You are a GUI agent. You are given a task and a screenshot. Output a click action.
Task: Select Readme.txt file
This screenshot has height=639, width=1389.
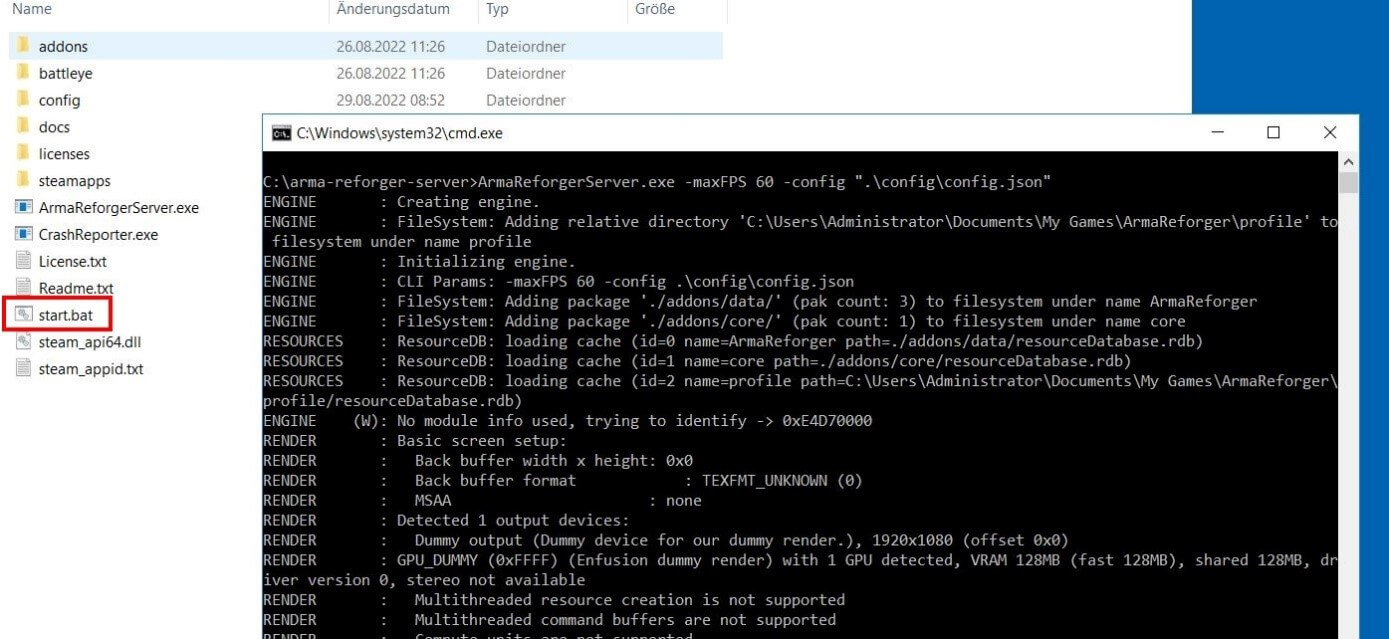[x=75, y=288]
